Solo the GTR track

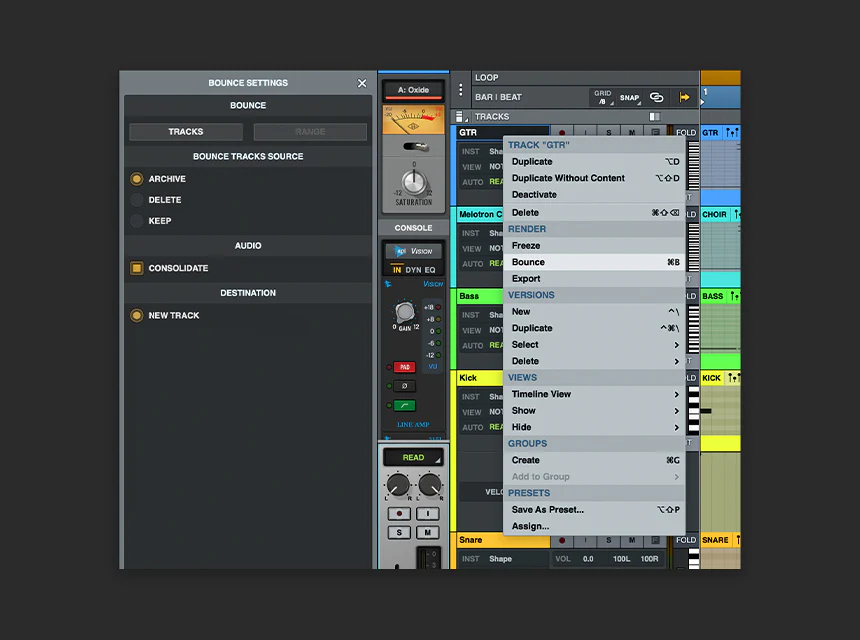609,133
